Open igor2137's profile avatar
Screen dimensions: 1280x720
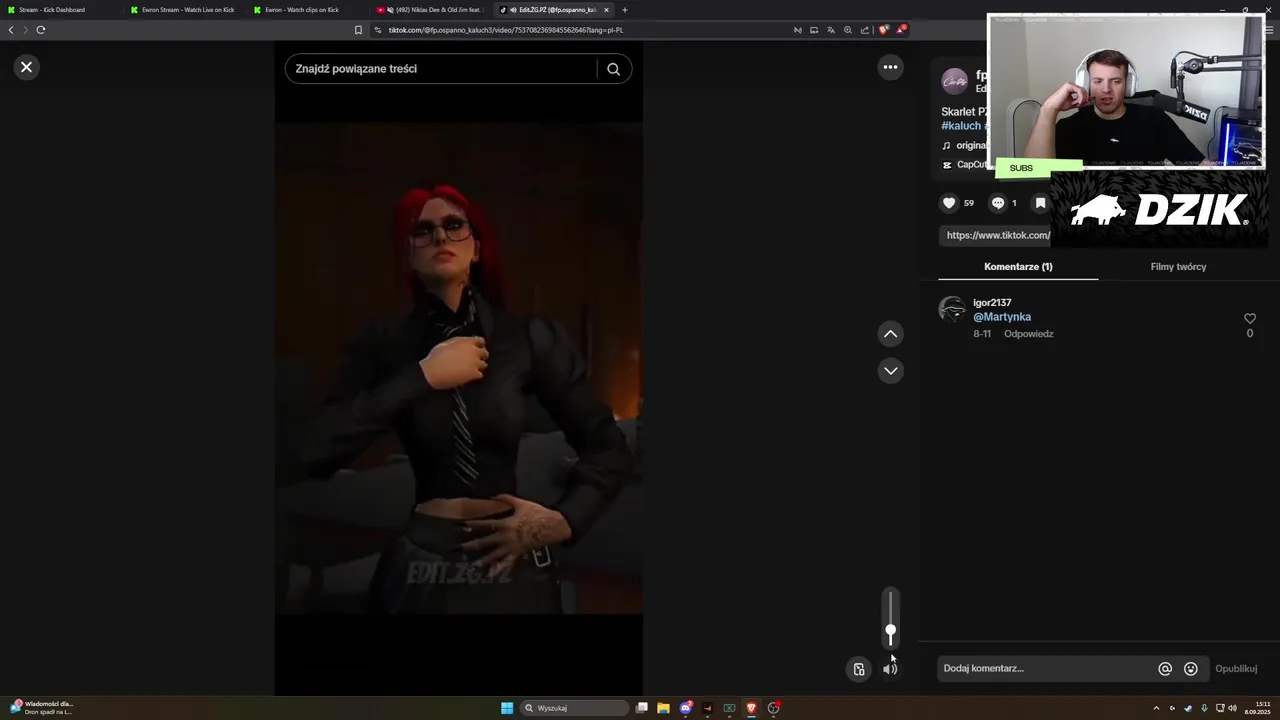(952, 310)
